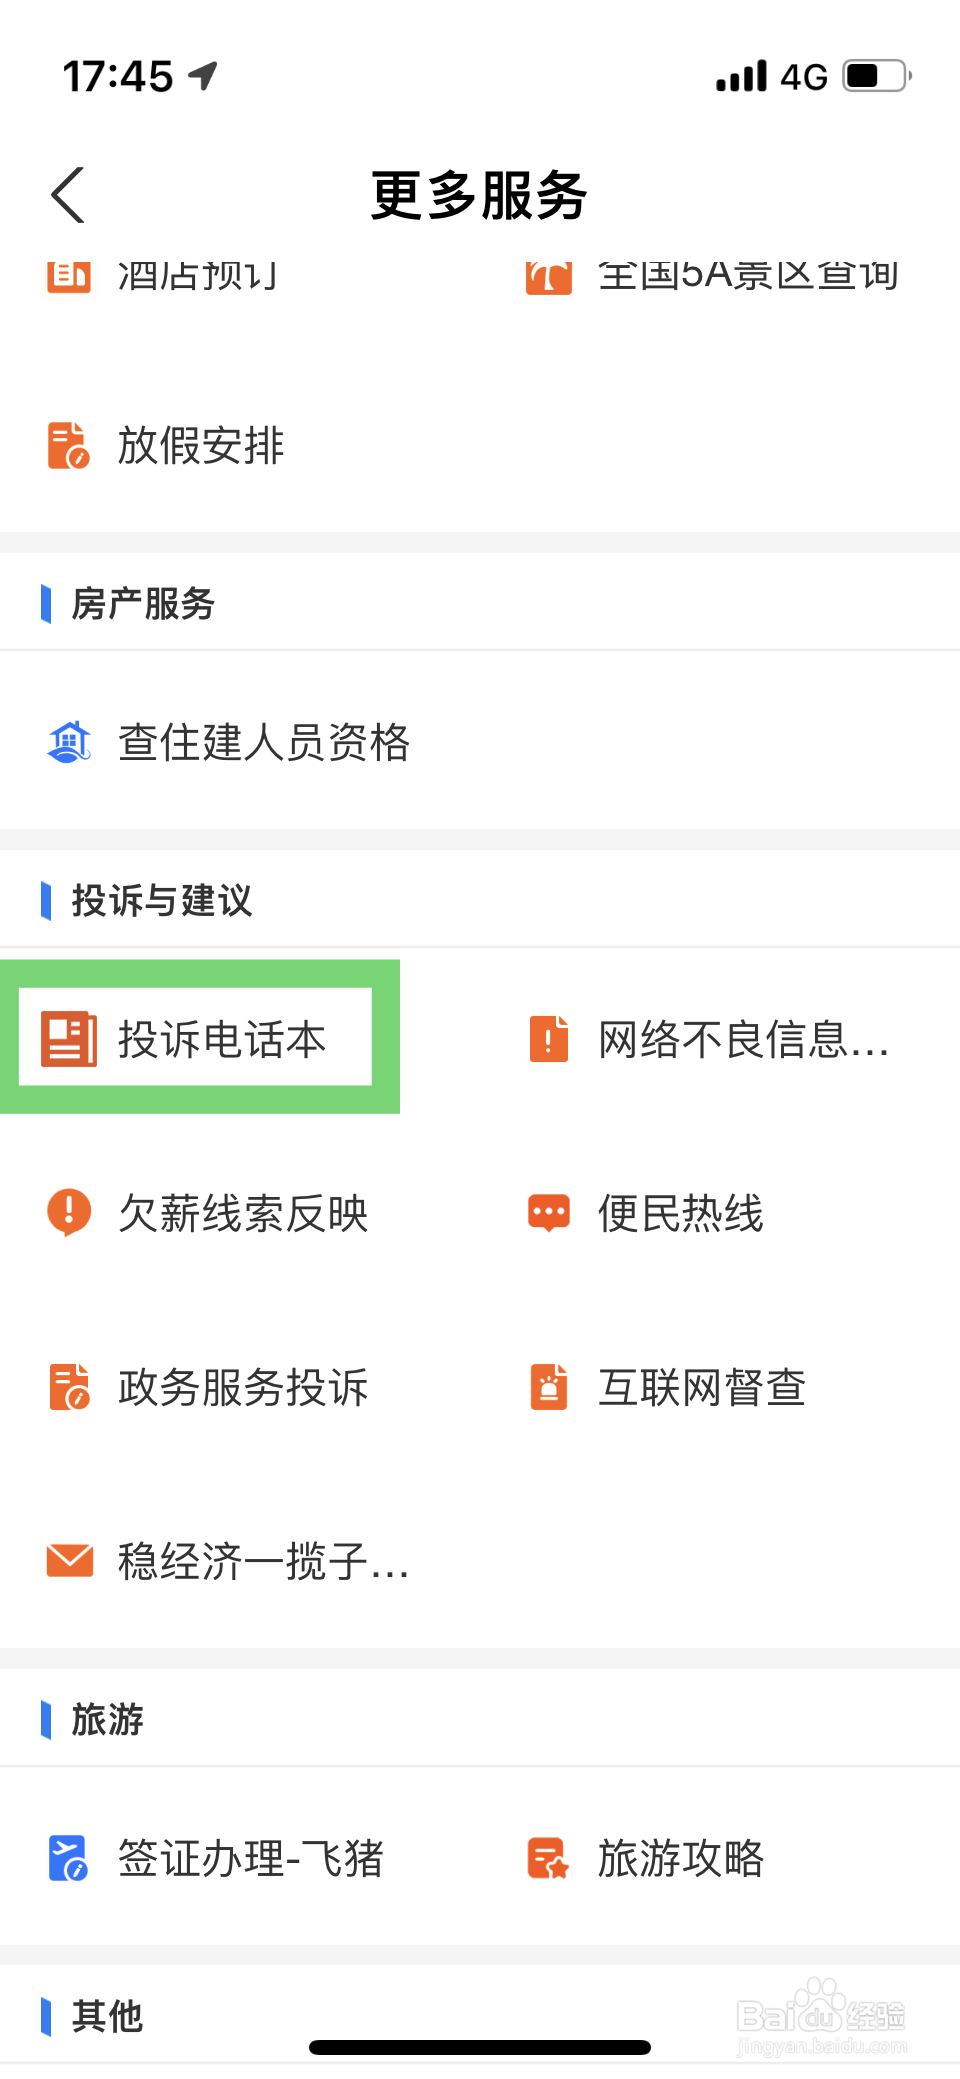Open 签证办理-飞猪 service
Viewport: 960px width, 2079px height.
[250, 1858]
